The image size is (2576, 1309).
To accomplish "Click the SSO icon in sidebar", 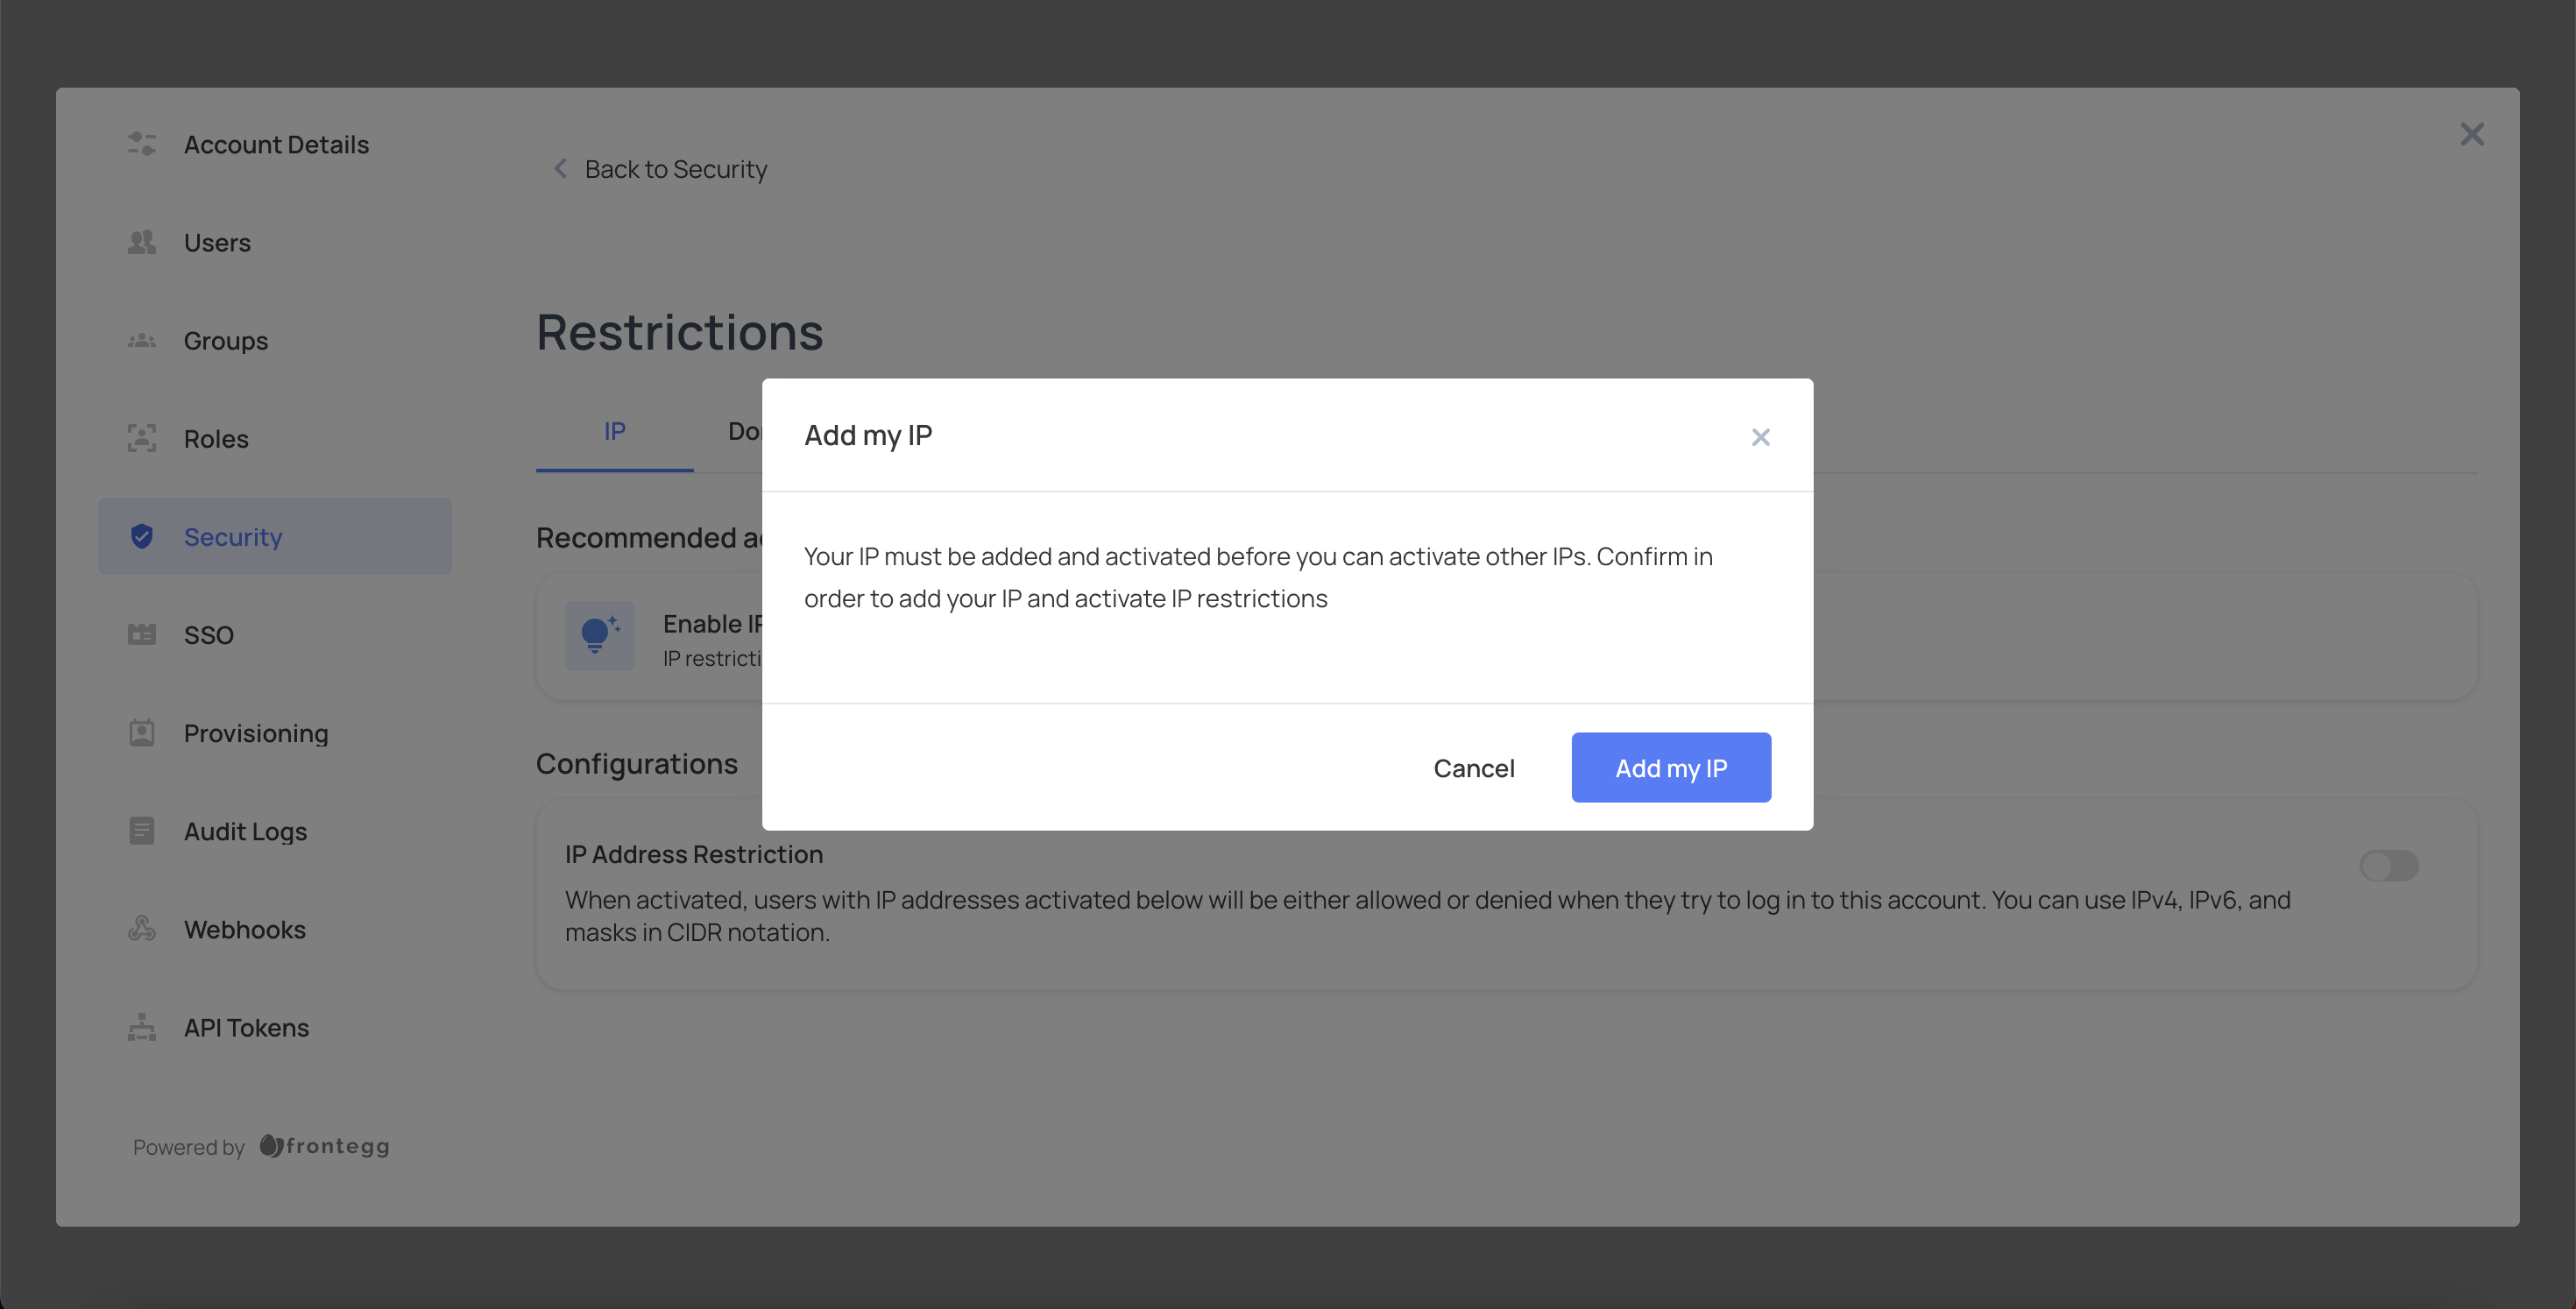I will 142,636.
